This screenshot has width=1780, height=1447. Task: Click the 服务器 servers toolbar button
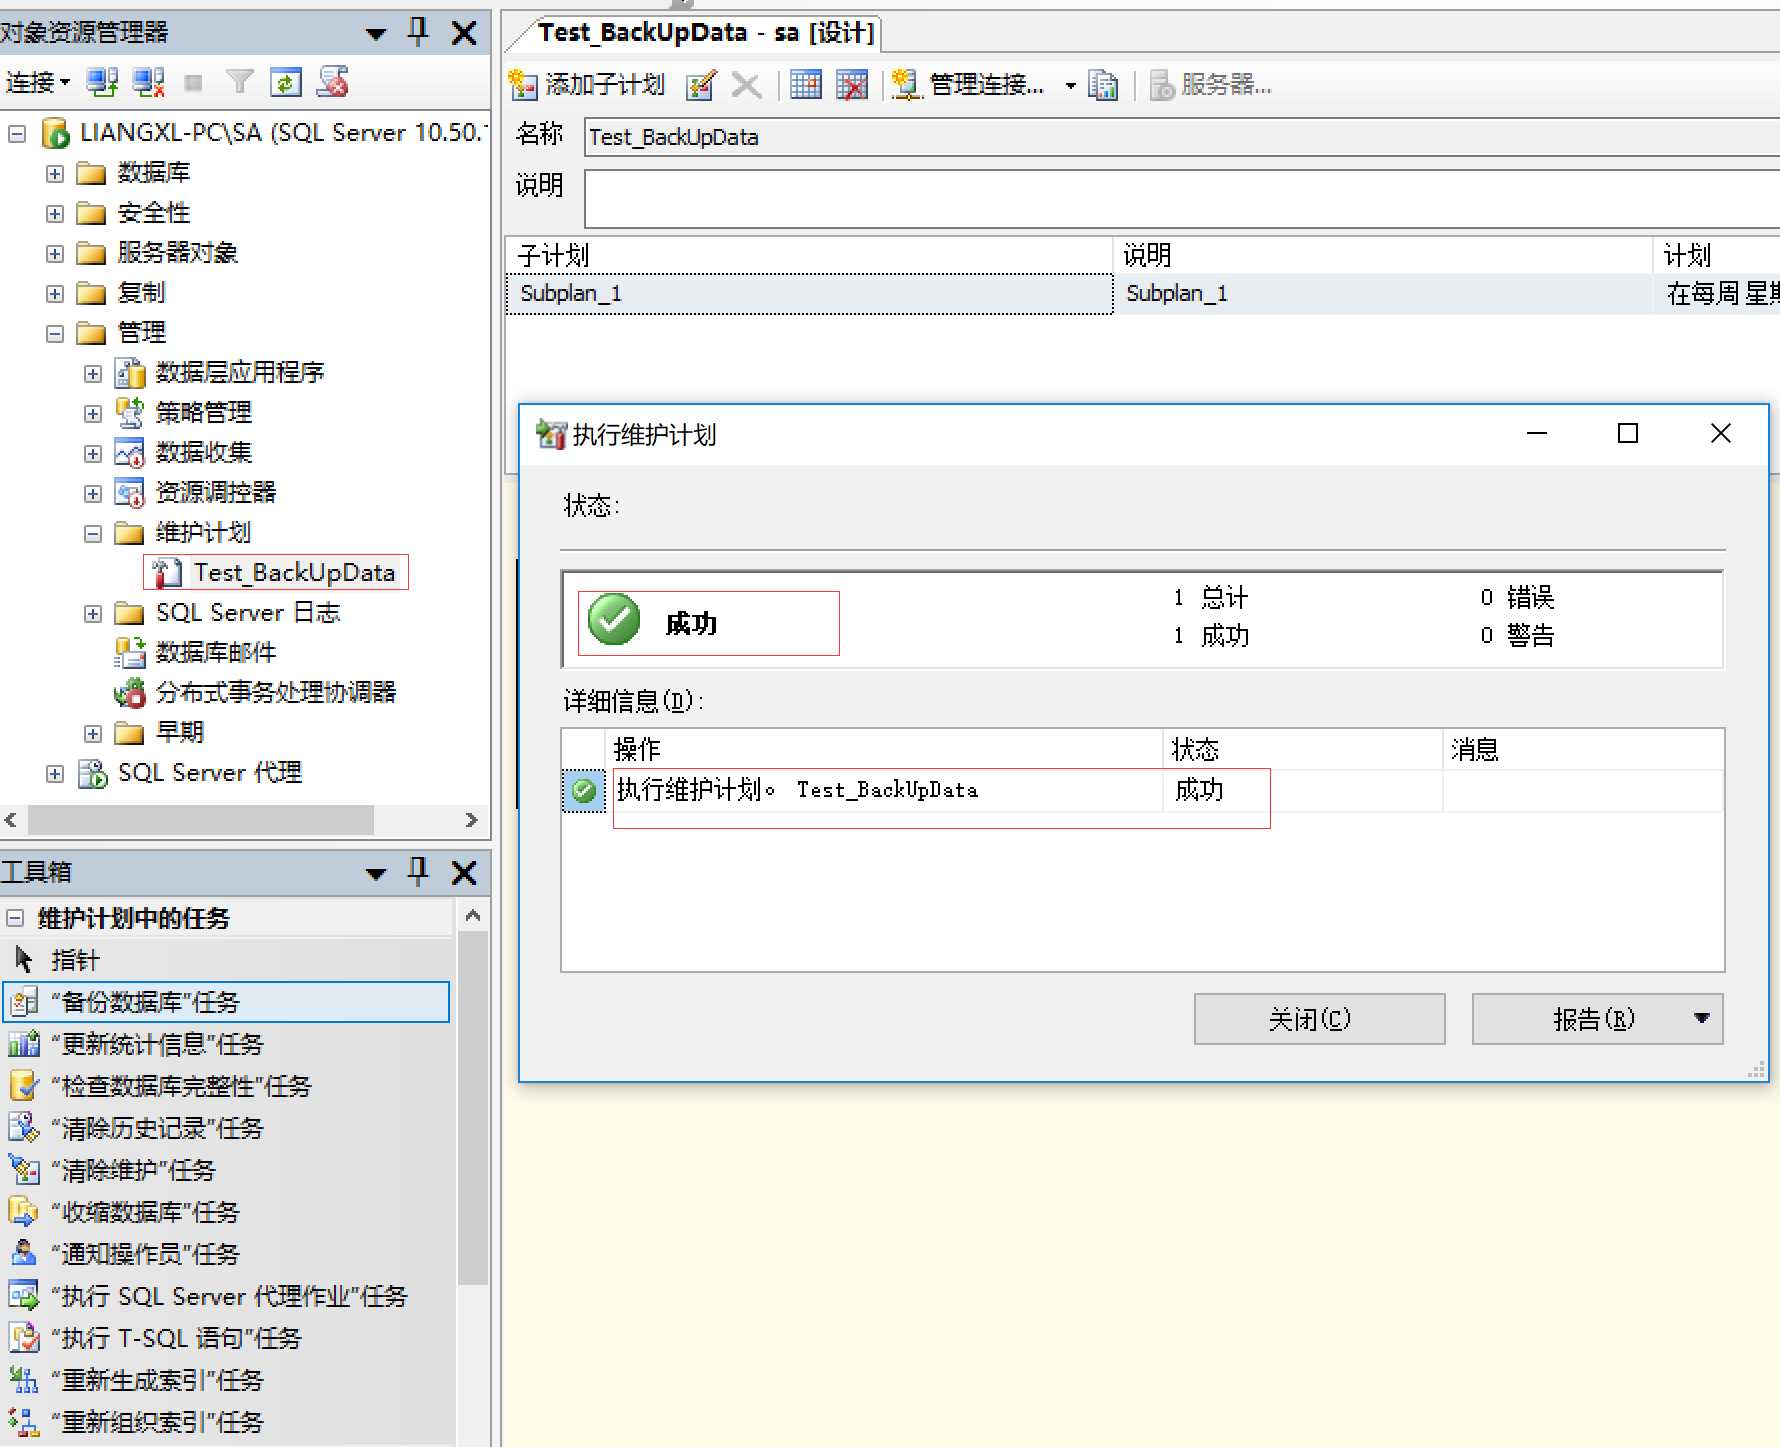1210,85
